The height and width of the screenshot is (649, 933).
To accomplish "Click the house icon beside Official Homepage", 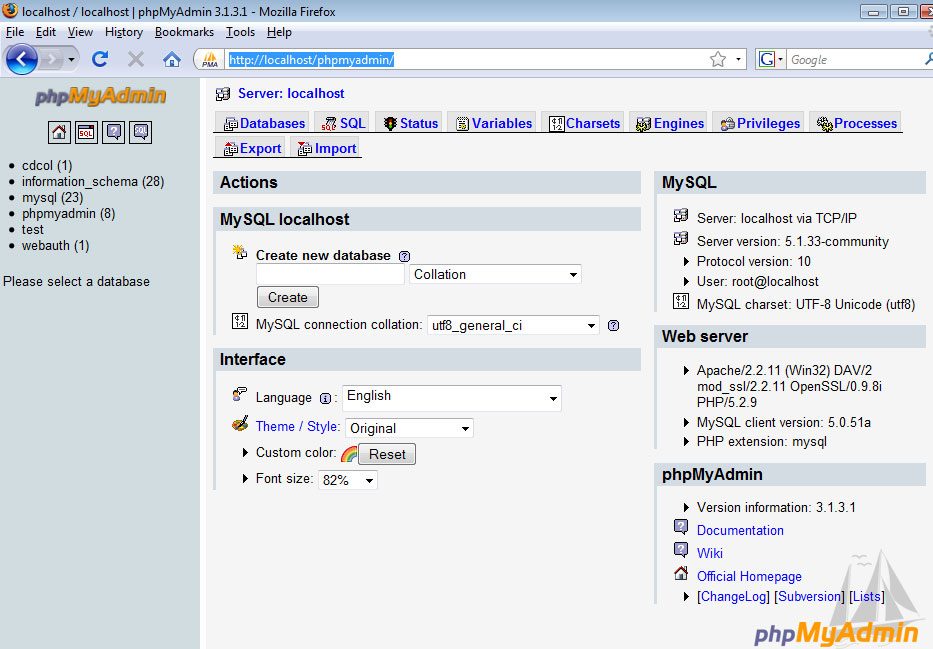I will [681, 573].
